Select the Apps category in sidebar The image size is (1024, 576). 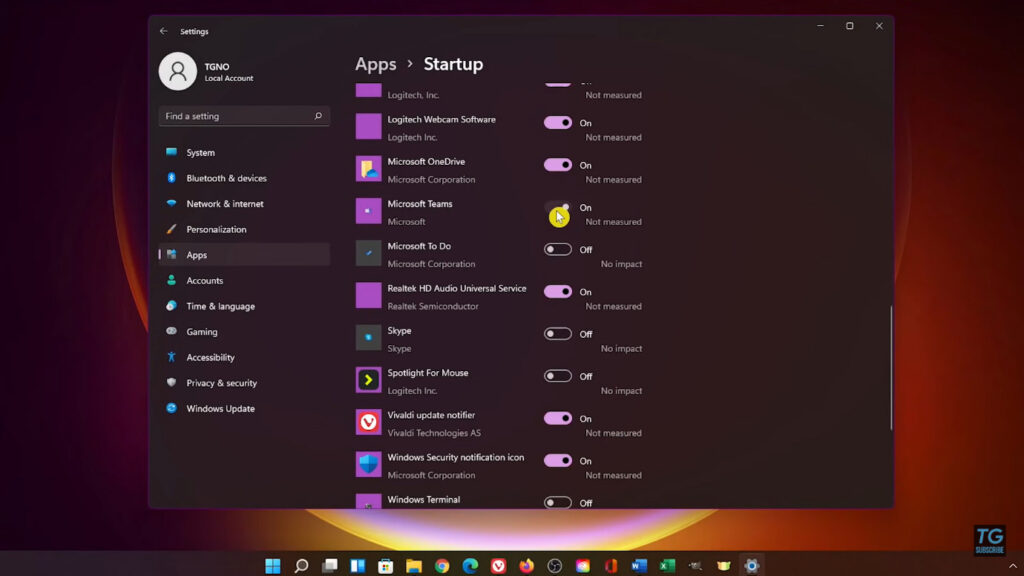(x=244, y=255)
